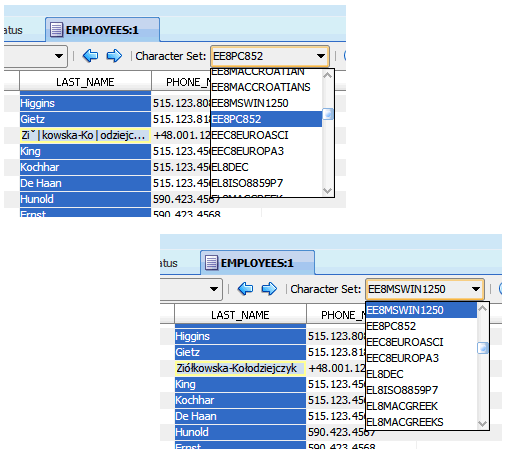507x455 pixels.
Task: Choose EE8MSWIN1250 in the top dropdown list
Action: coord(266,103)
